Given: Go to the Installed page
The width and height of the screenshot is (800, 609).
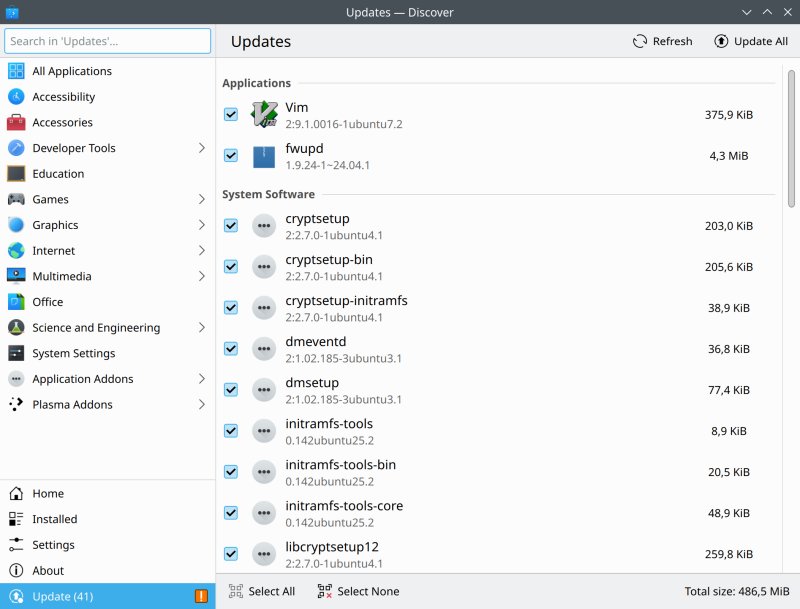Looking at the screenshot, I should pos(54,519).
